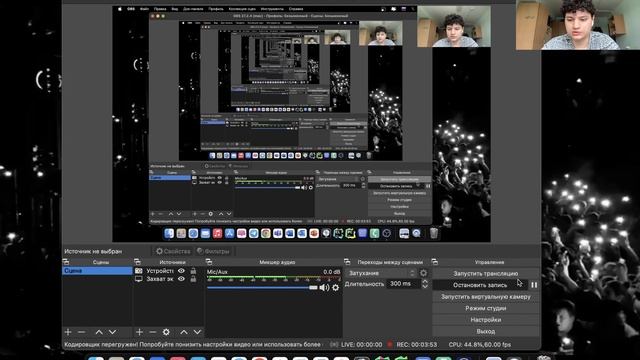Select the Захват эк source row
Screen dimensions: 640x360
[x=169, y=279]
